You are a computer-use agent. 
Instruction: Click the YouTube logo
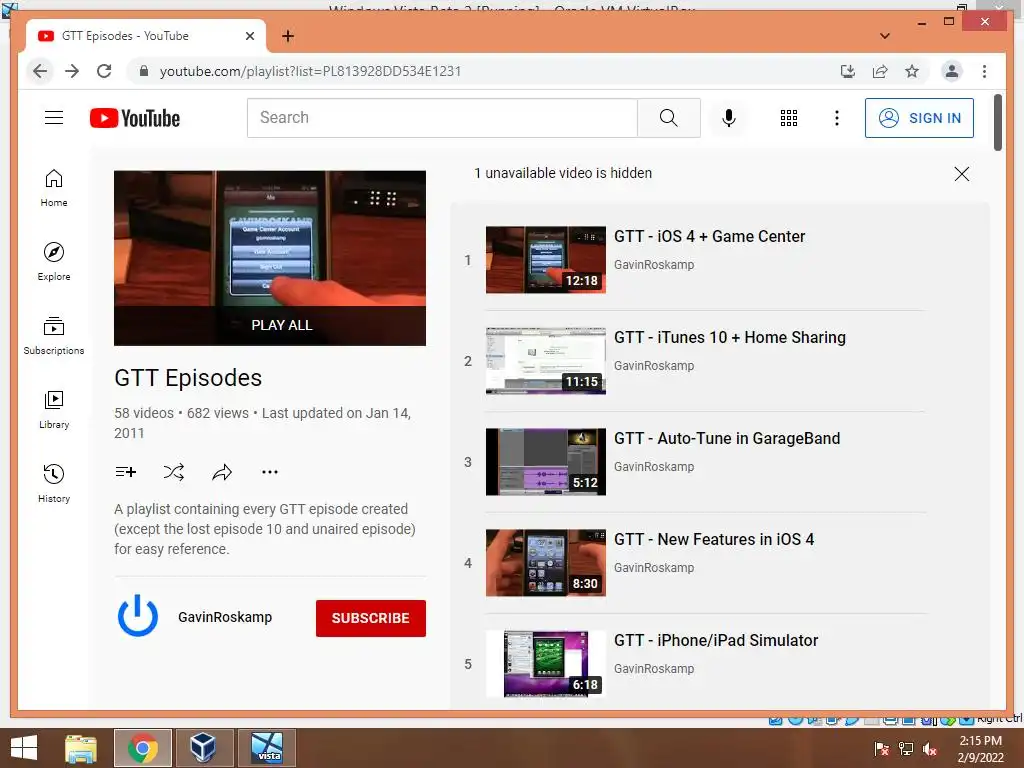(x=135, y=118)
